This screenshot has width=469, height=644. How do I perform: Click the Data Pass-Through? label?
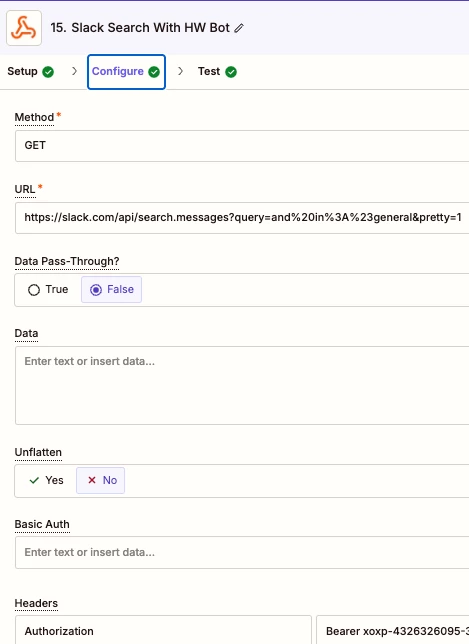pyautogui.click(x=67, y=261)
